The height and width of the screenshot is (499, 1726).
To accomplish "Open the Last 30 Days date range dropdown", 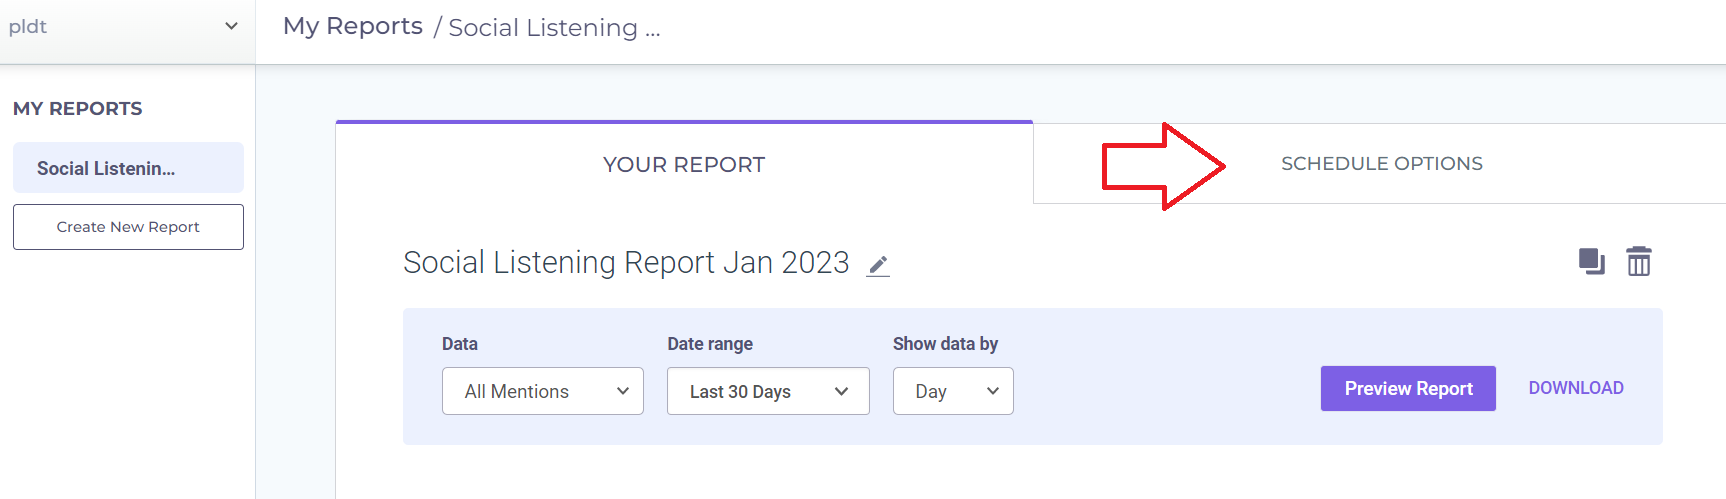I will pos(768,391).
